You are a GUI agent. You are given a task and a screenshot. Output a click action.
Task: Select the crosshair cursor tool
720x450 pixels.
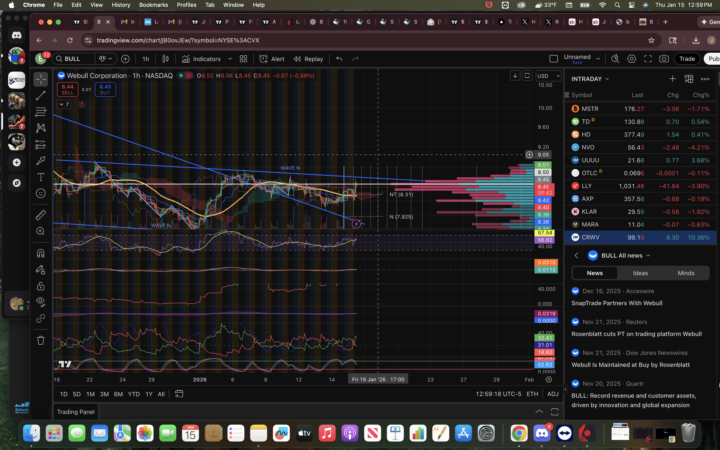[40, 79]
